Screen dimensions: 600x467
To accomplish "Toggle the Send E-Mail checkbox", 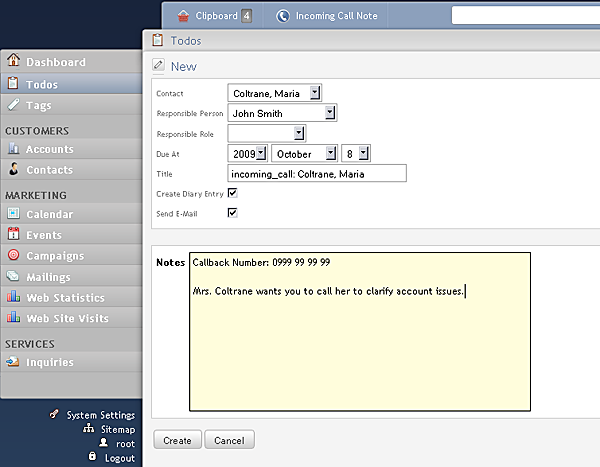I will (x=232, y=213).
